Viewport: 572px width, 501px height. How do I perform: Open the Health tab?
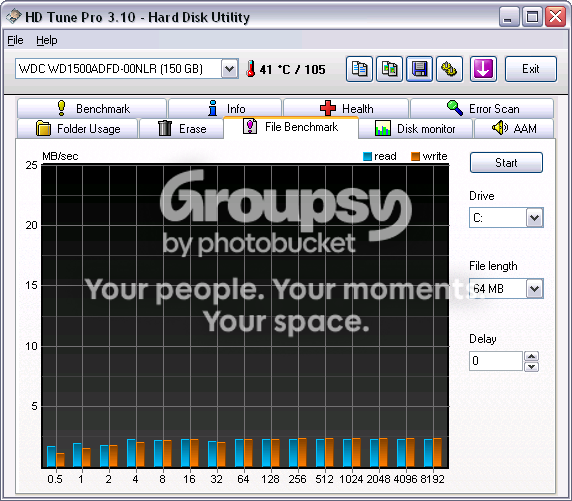(x=346, y=108)
